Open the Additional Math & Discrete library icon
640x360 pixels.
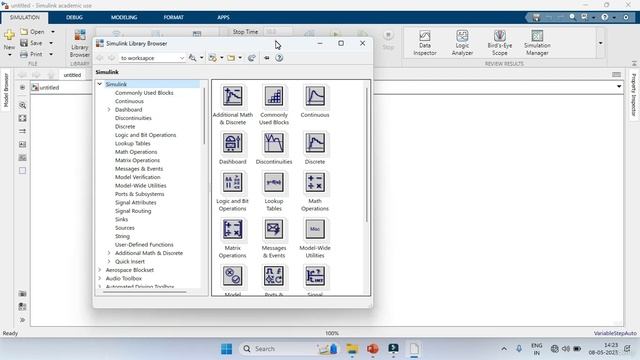[233, 96]
